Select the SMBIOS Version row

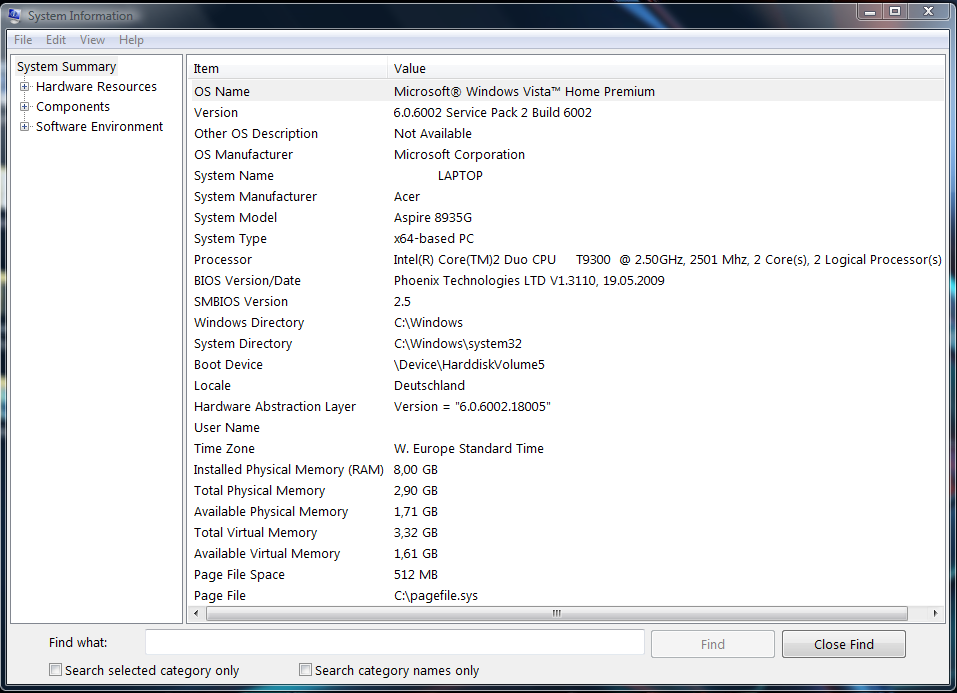pos(566,302)
